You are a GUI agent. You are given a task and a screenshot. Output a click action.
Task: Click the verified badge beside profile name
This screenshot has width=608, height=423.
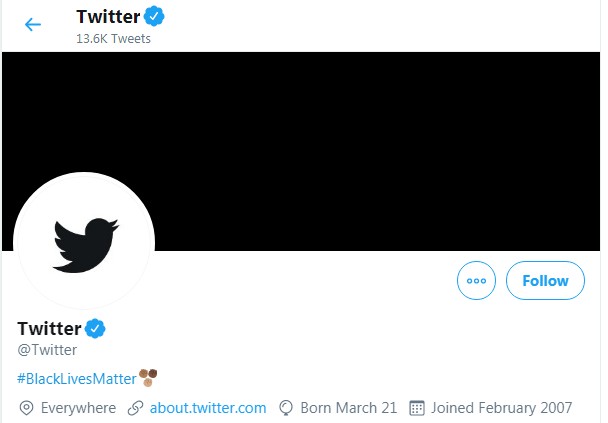(x=95, y=328)
